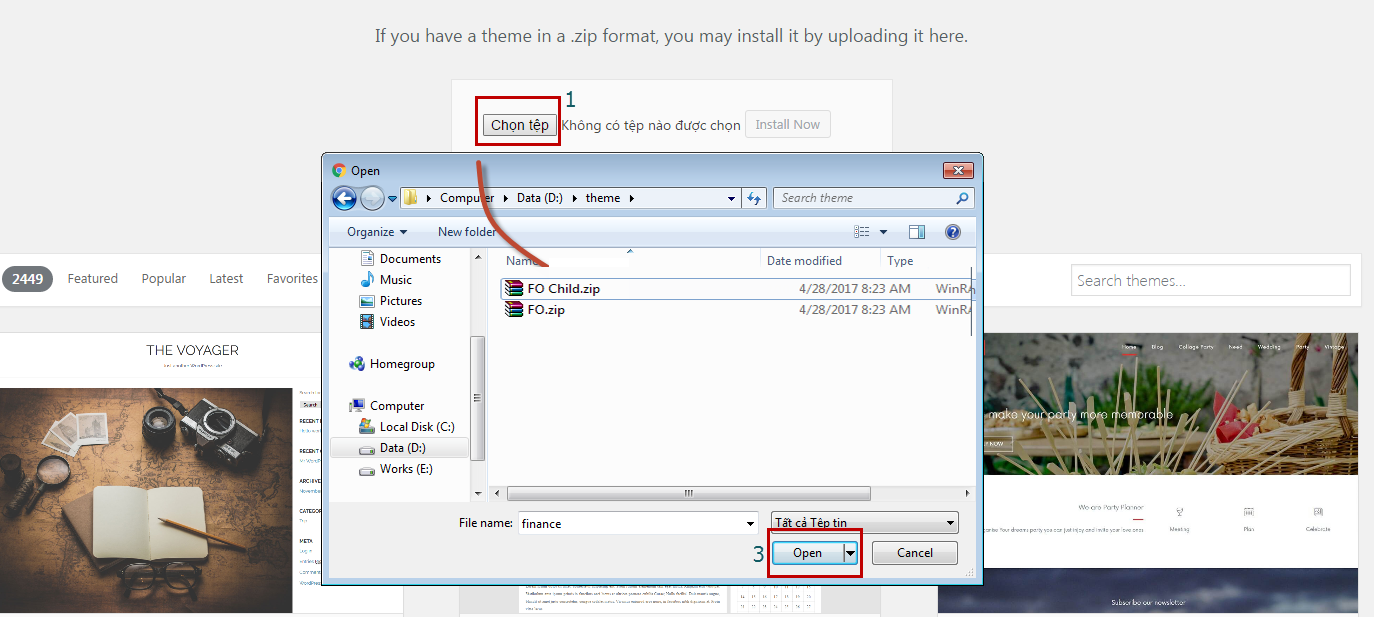Click the change view icon
This screenshot has width=1374, height=617.
(x=862, y=232)
